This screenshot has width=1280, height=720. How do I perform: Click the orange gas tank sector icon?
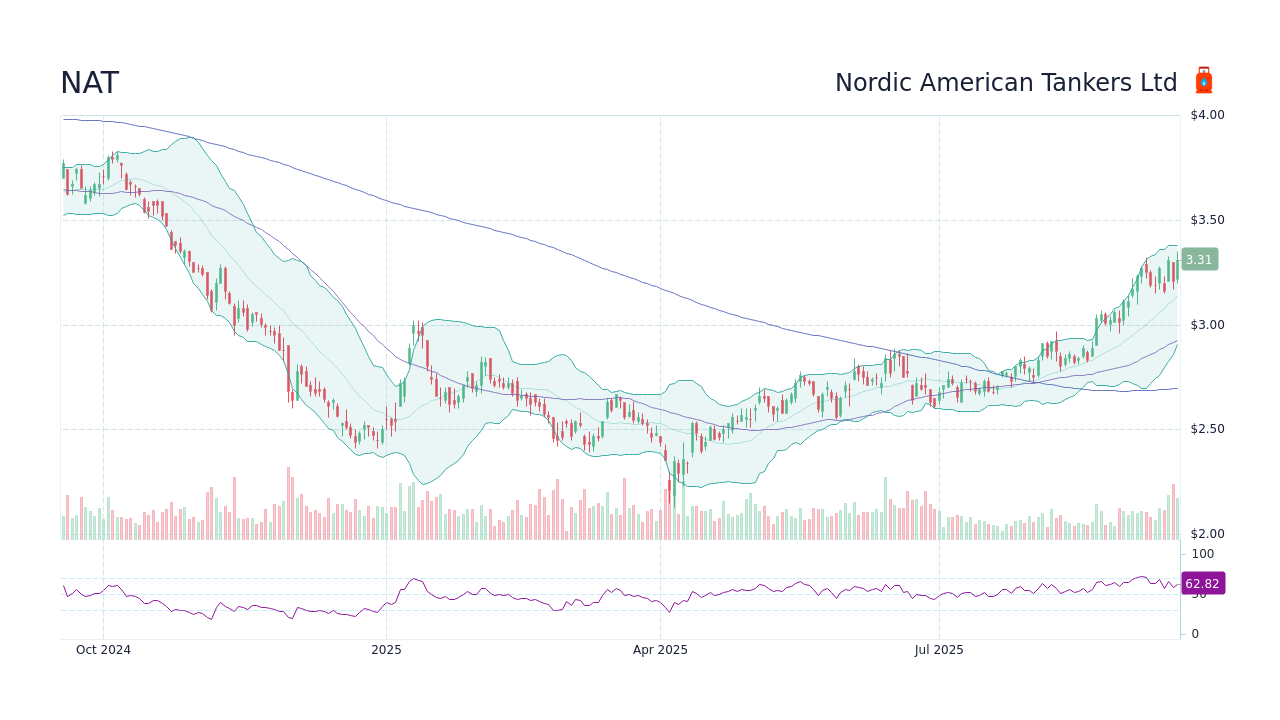point(1203,79)
